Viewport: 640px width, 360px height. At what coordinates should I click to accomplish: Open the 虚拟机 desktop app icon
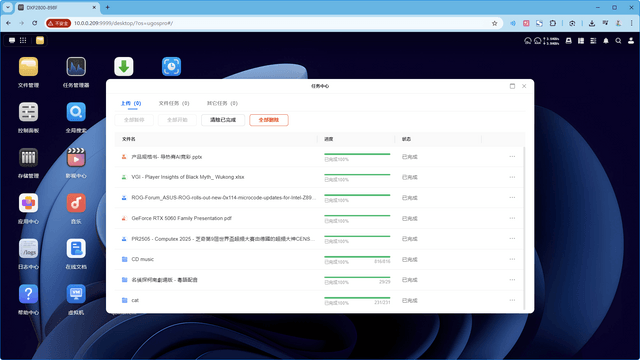tap(76, 294)
